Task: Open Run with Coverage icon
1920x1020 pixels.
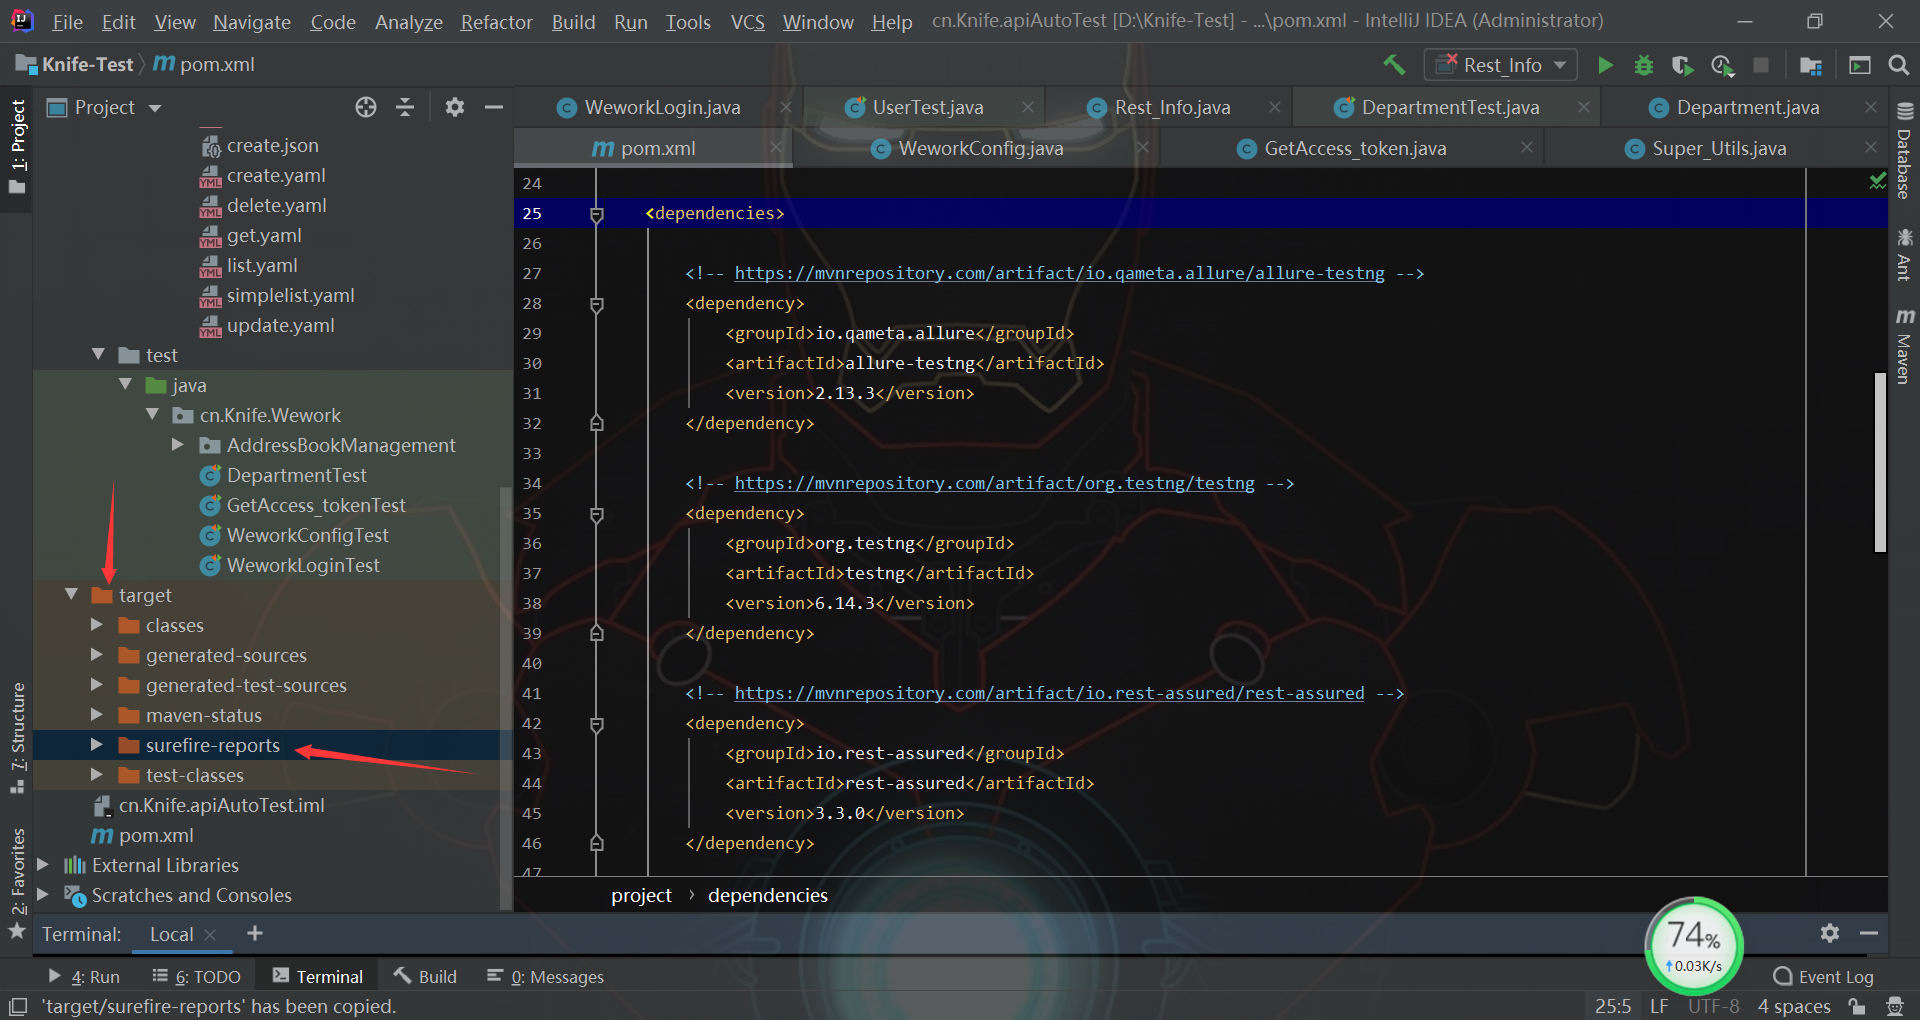Action: coord(1682,65)
